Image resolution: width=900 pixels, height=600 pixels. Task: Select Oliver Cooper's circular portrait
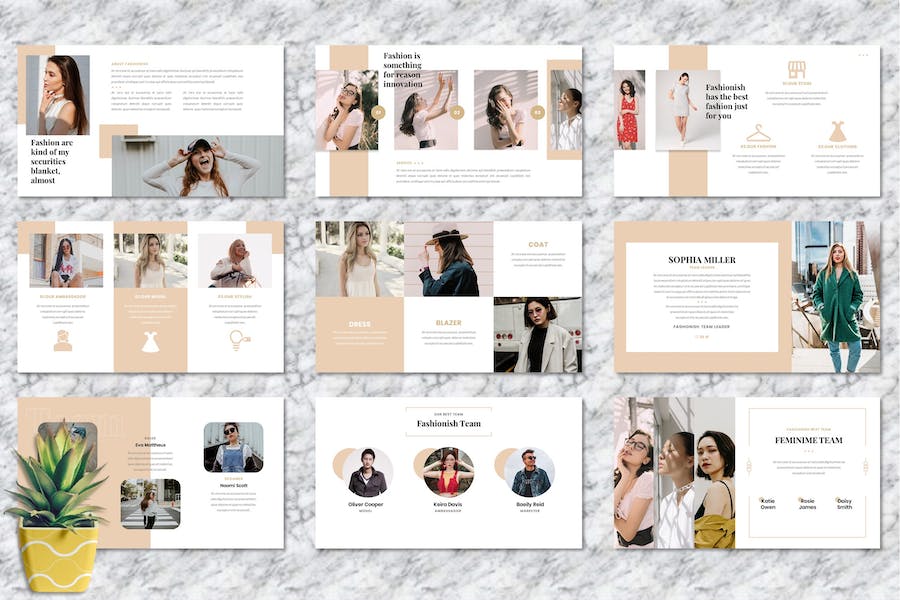pyautogui.click(x=367, y=473)
